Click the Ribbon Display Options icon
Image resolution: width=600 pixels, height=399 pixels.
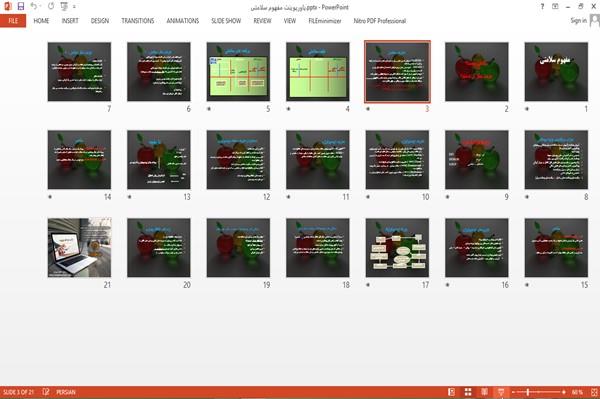pos(555,7)
